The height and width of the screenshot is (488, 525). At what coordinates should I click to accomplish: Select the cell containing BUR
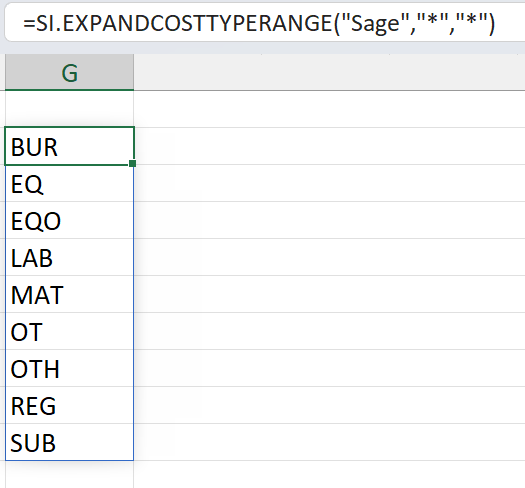click(x=70, y=146)
